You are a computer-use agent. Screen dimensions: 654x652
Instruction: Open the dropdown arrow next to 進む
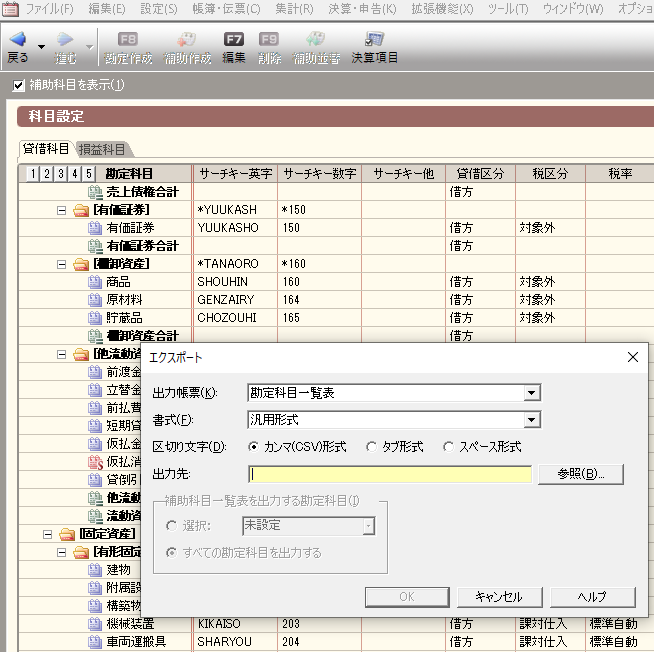click(x=89, y=47)
